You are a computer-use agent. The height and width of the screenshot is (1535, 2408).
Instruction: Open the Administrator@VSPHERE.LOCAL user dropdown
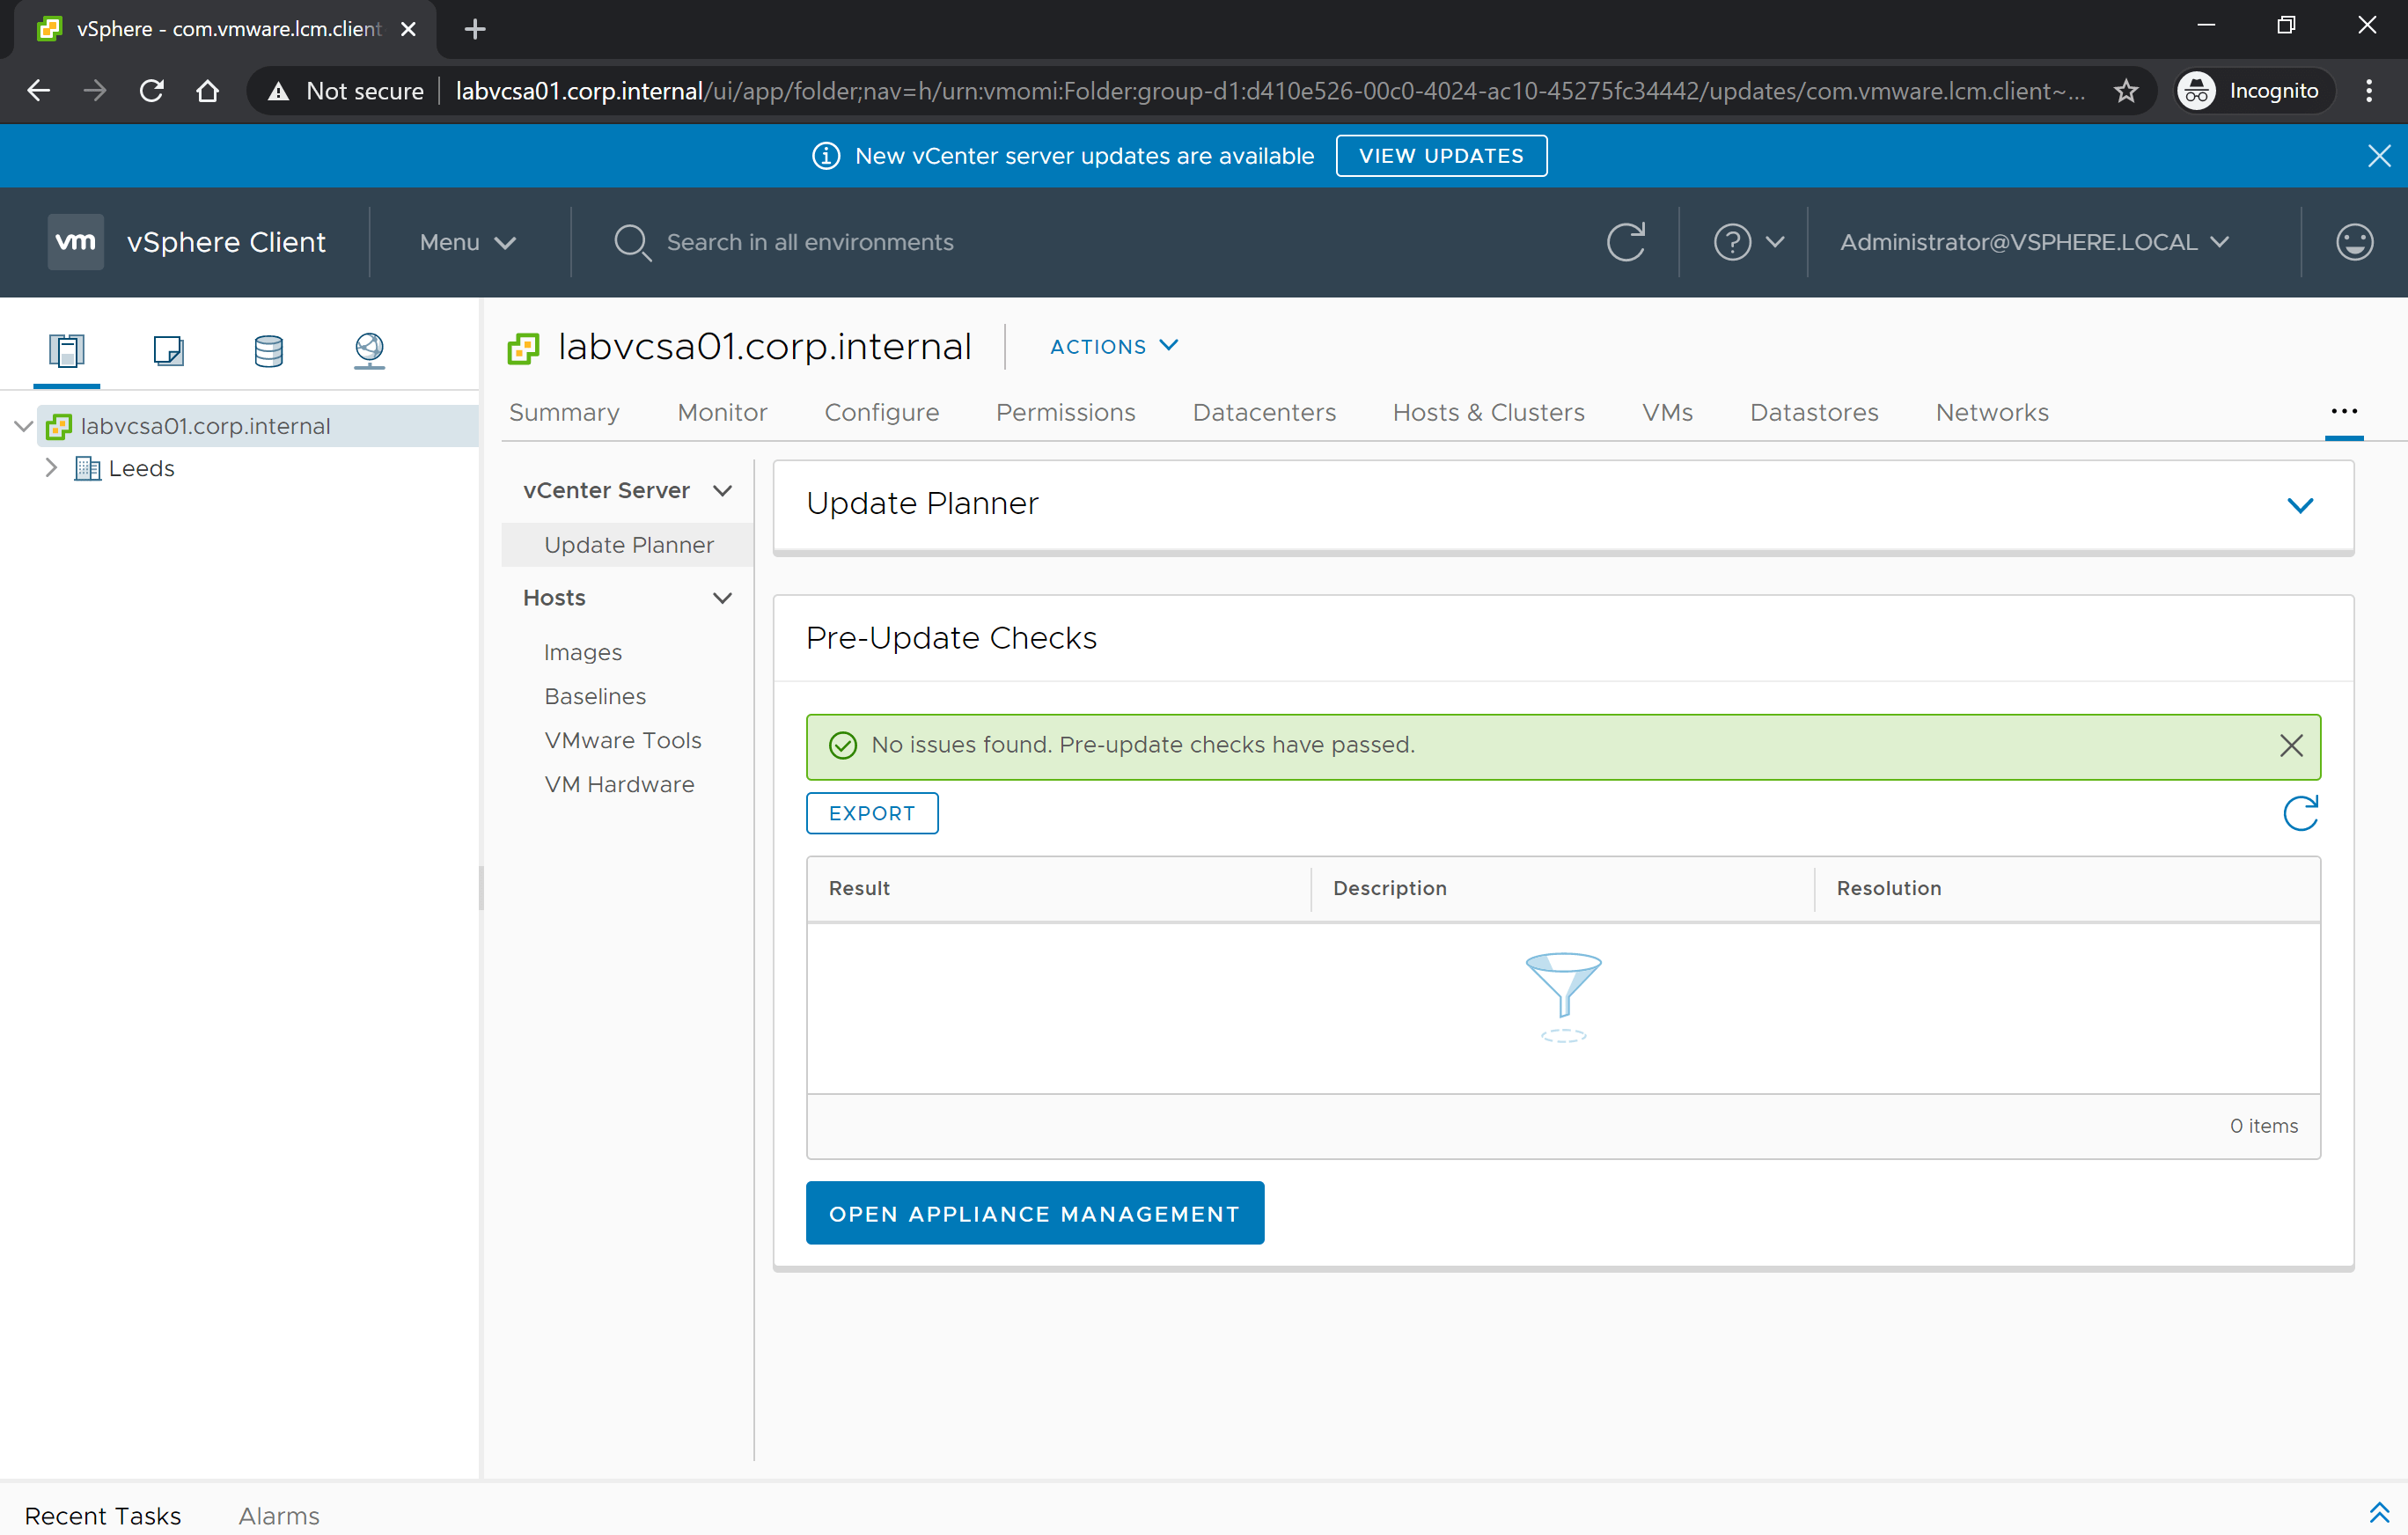pyautogui.click(x=2035, y=242)
